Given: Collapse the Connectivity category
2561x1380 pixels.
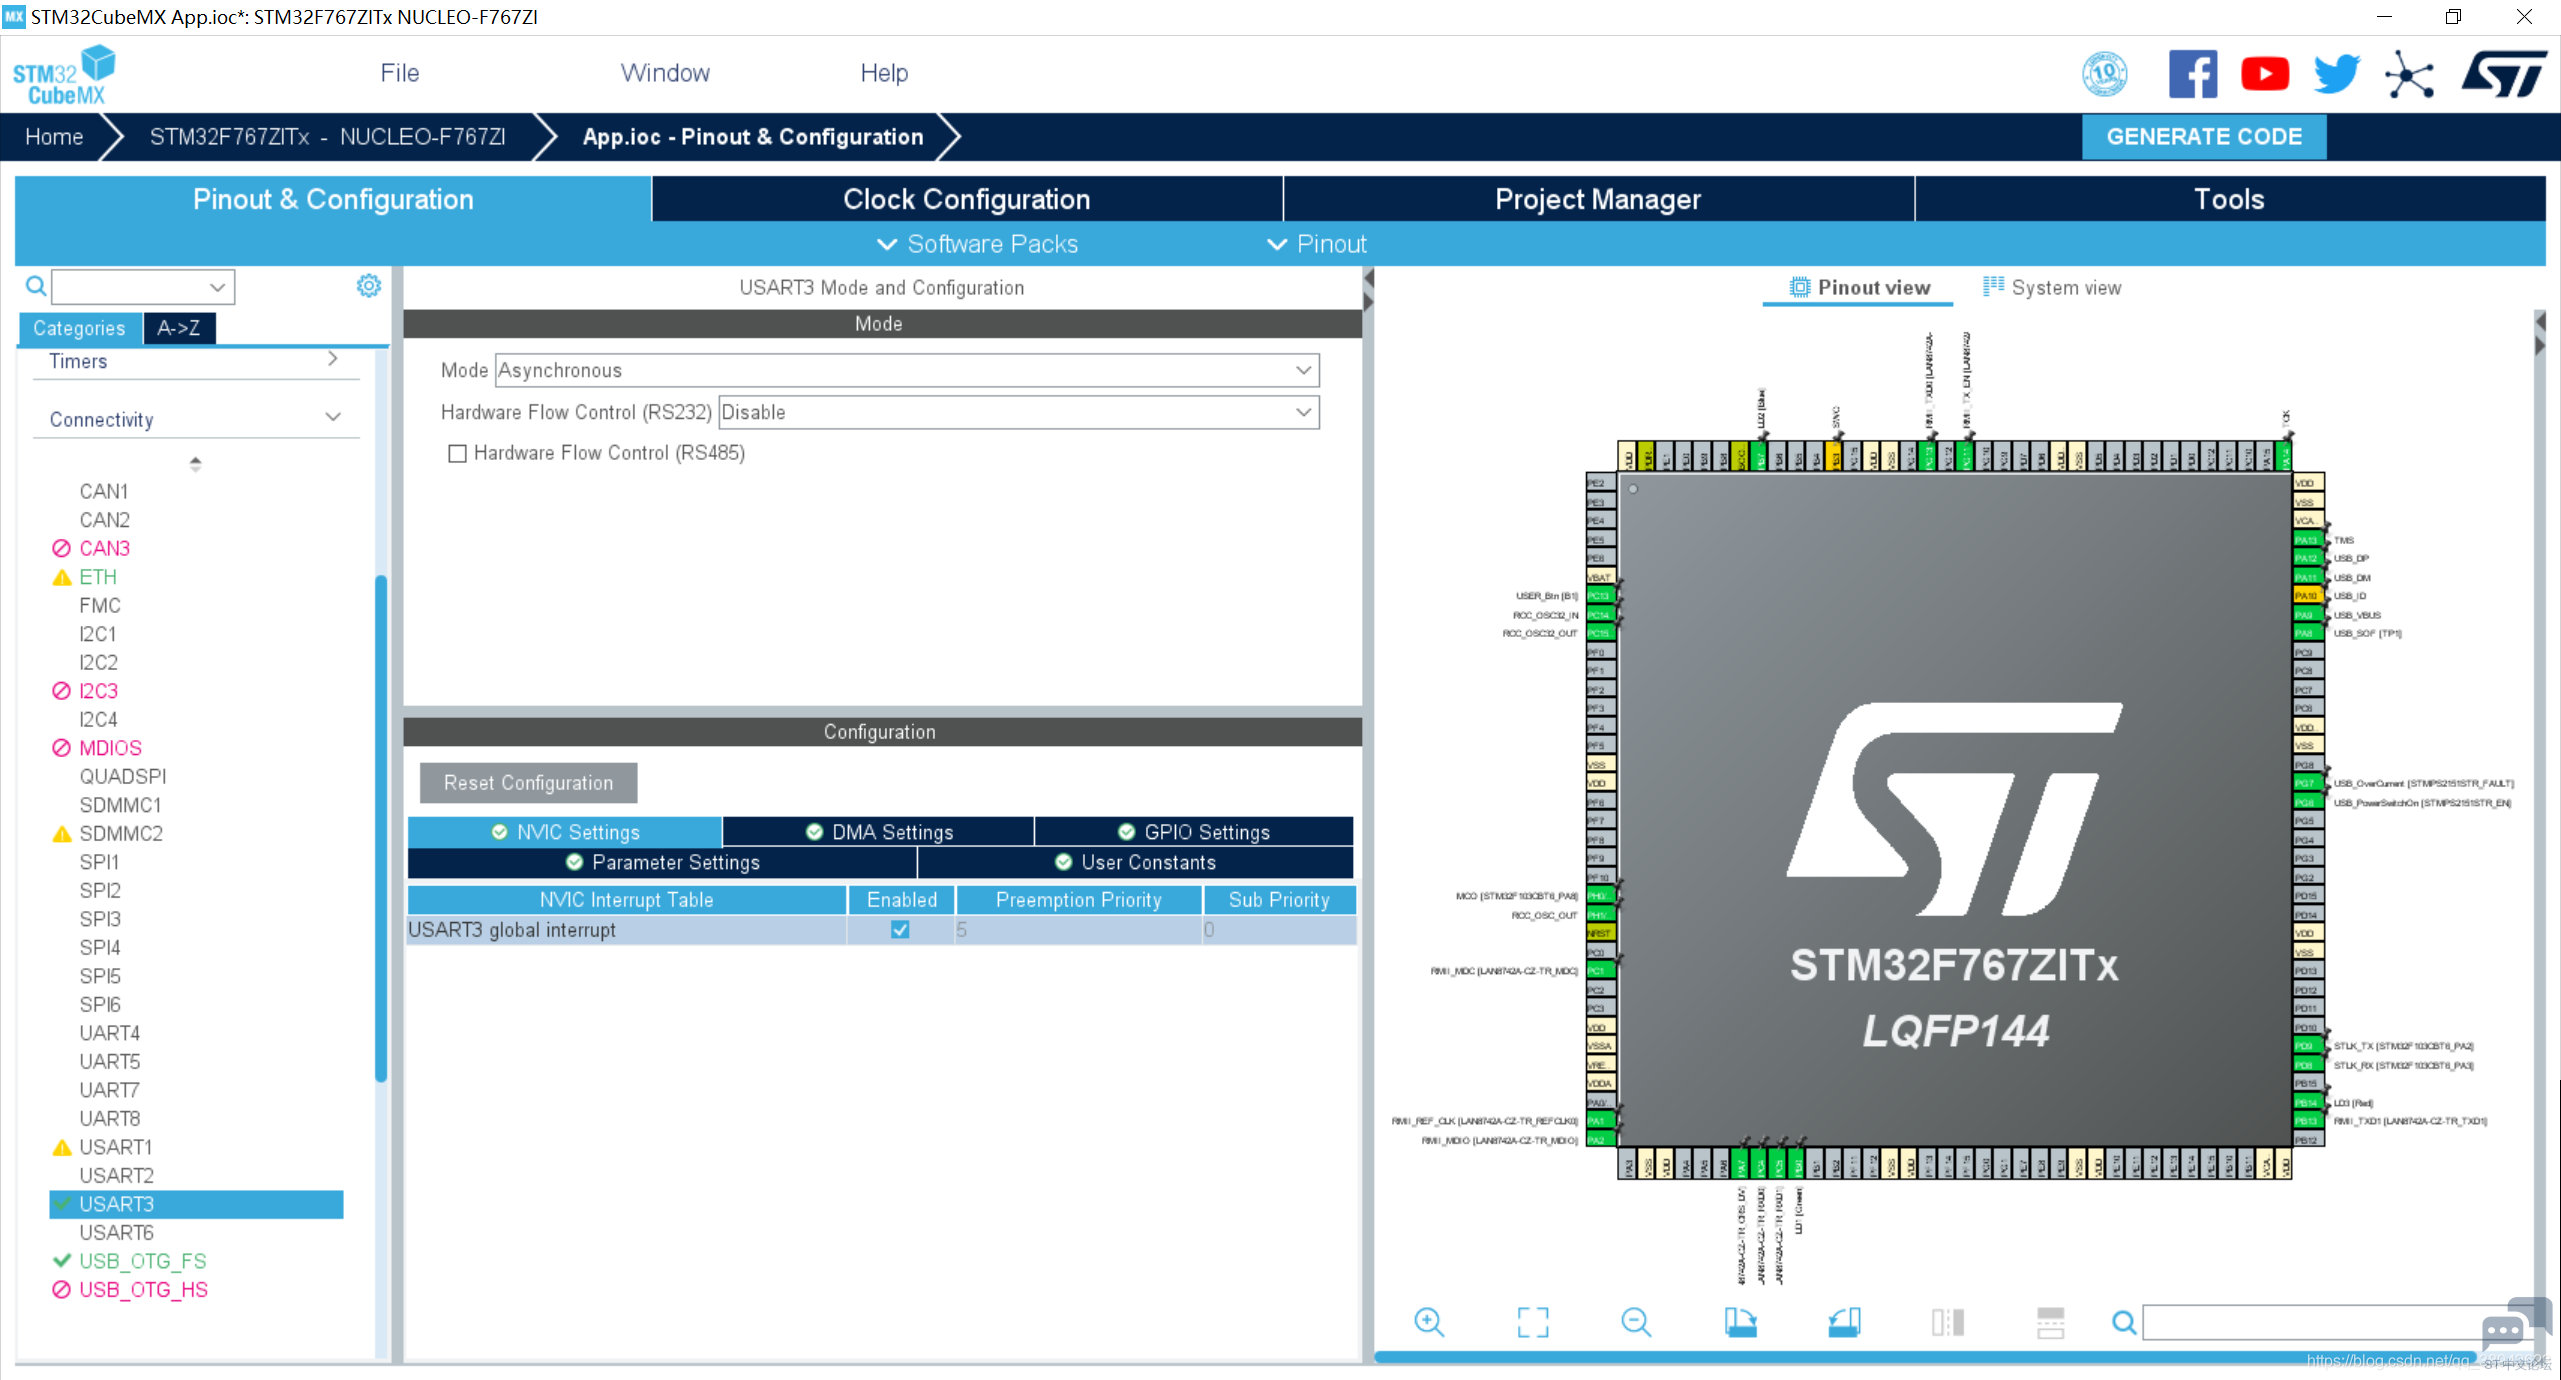Looking at the screenshot, I should [334, 418].
